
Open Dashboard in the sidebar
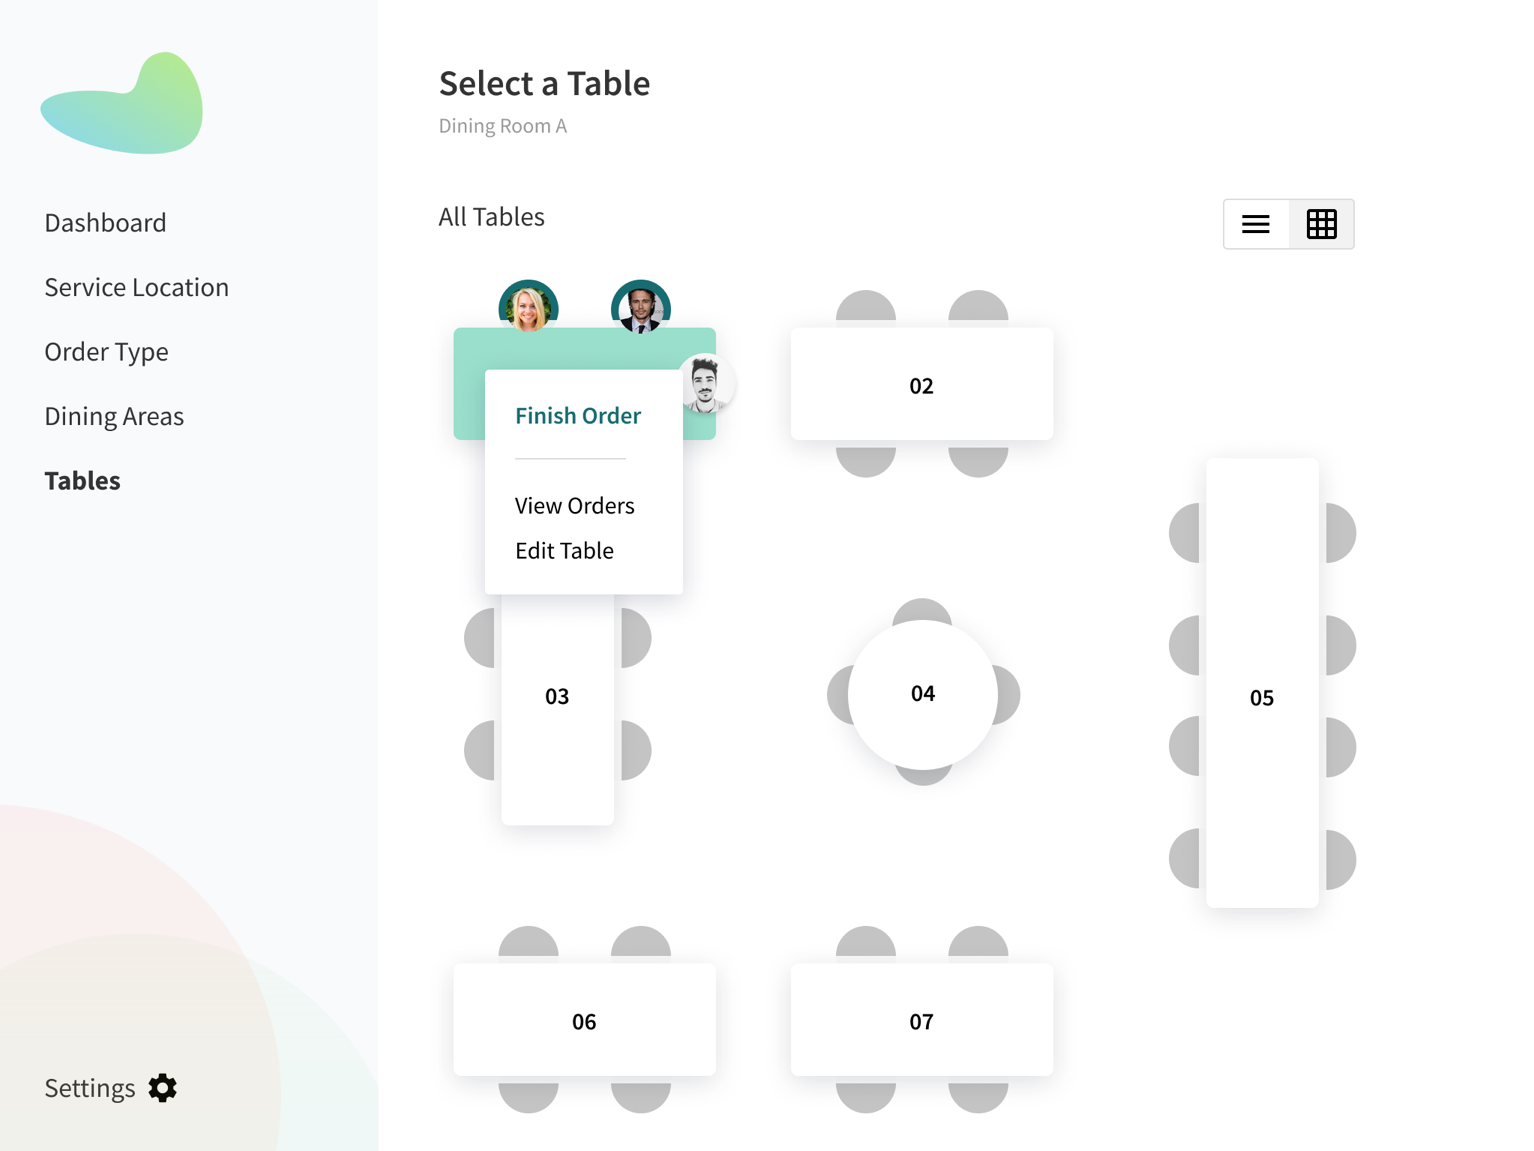coord(105,222)
